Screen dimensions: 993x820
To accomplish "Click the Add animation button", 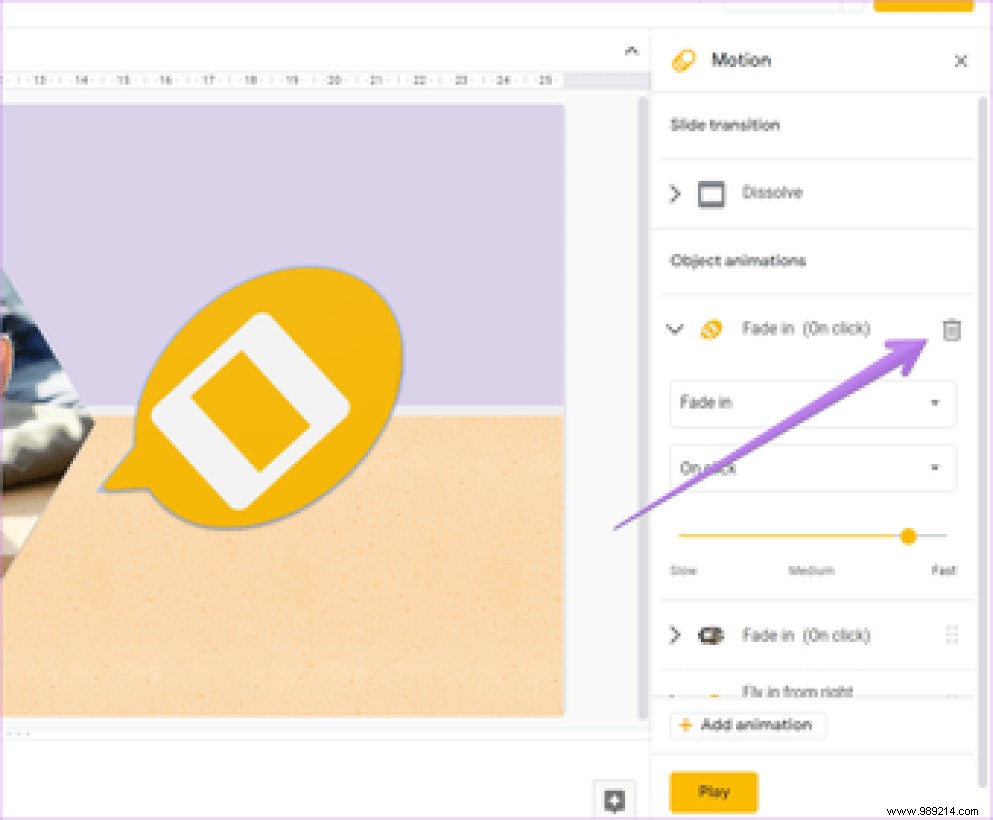I will click(747, 725).
